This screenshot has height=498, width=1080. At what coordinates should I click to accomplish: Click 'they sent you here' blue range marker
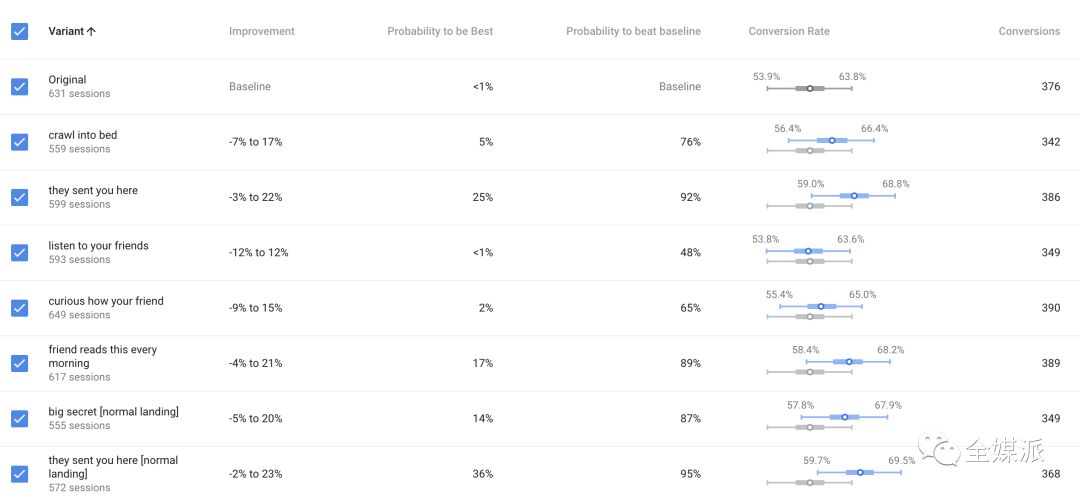pos(854,196)
